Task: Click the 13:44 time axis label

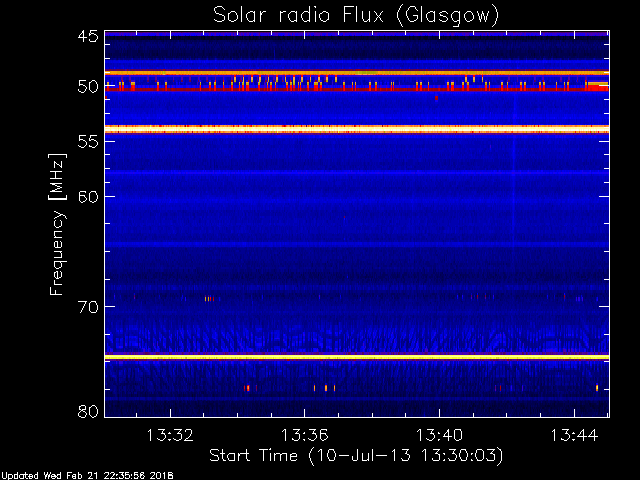Action: 574,436
